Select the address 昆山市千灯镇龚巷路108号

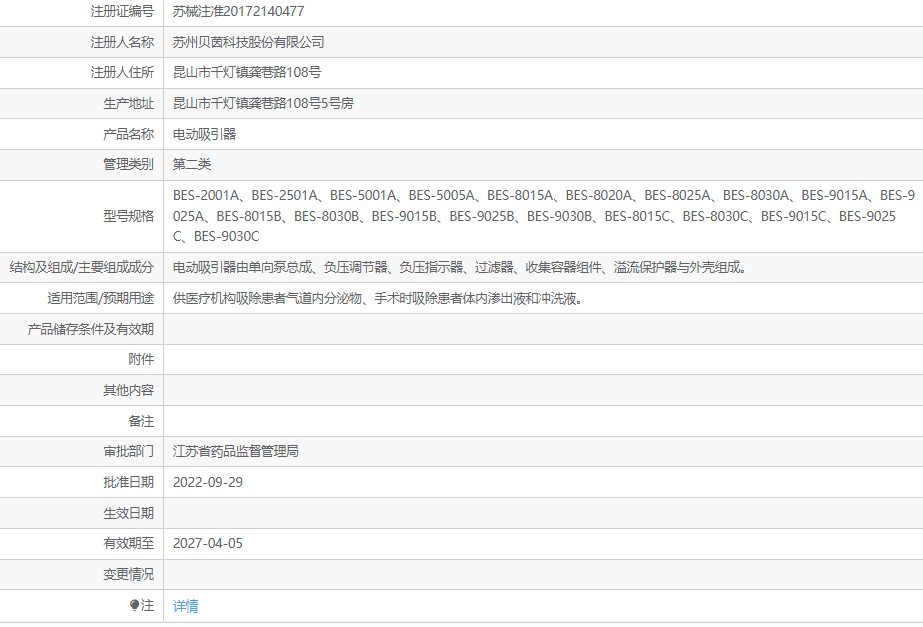pyautogui.click(x=247, y=72)
